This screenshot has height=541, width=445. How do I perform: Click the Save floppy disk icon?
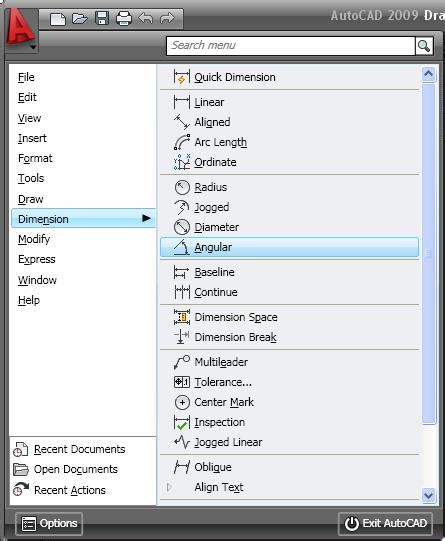coord(102,18)
